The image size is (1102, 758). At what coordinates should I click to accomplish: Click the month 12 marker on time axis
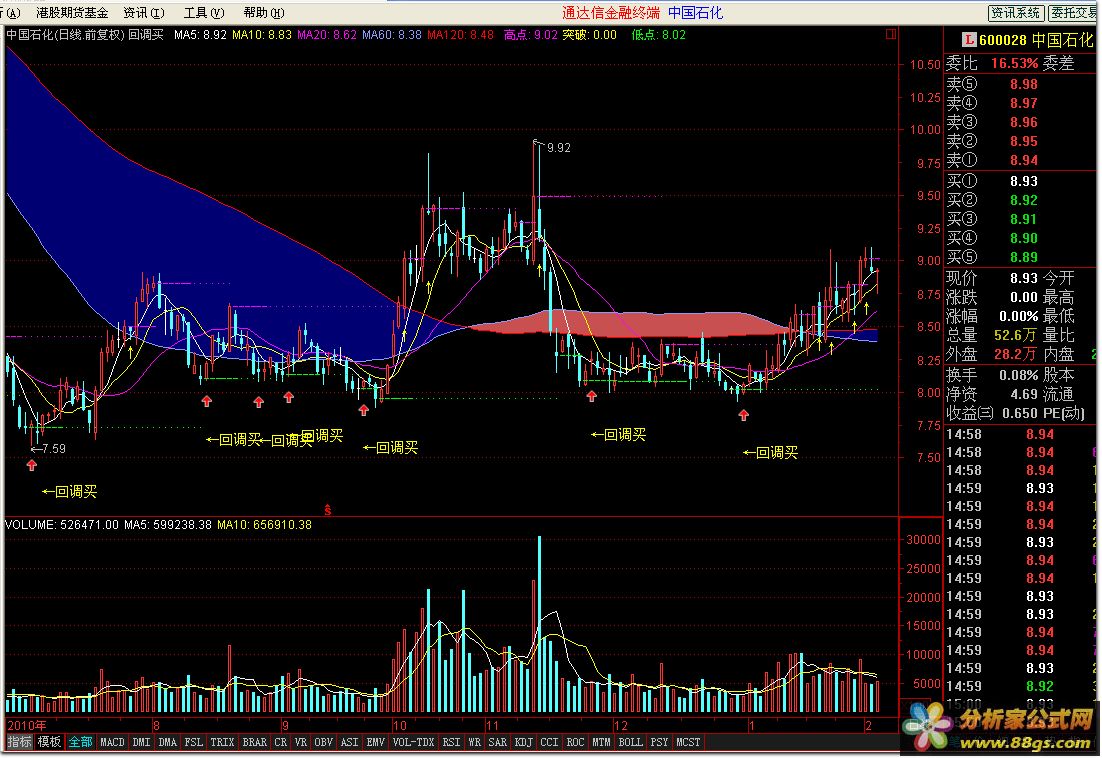621,726
